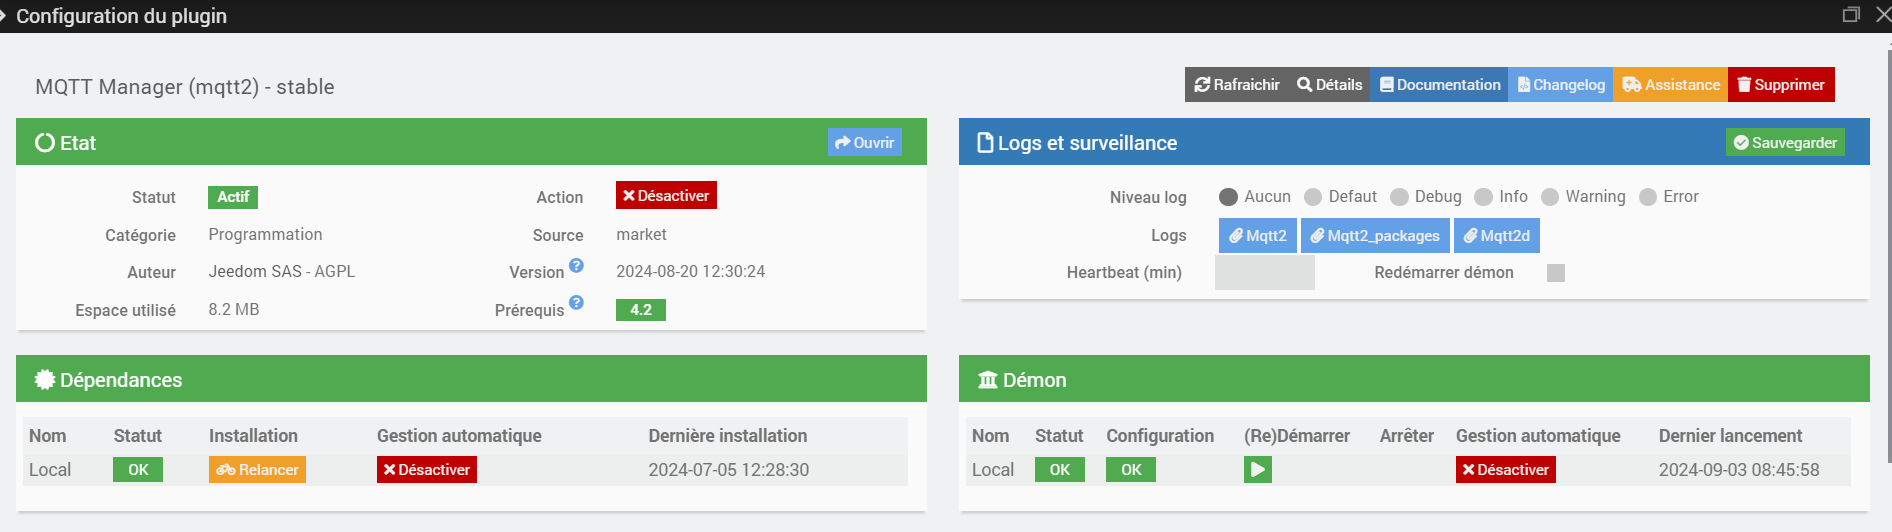Click the green daemon start play icon
This screenshot has width=1892, height=532.
1257,469
